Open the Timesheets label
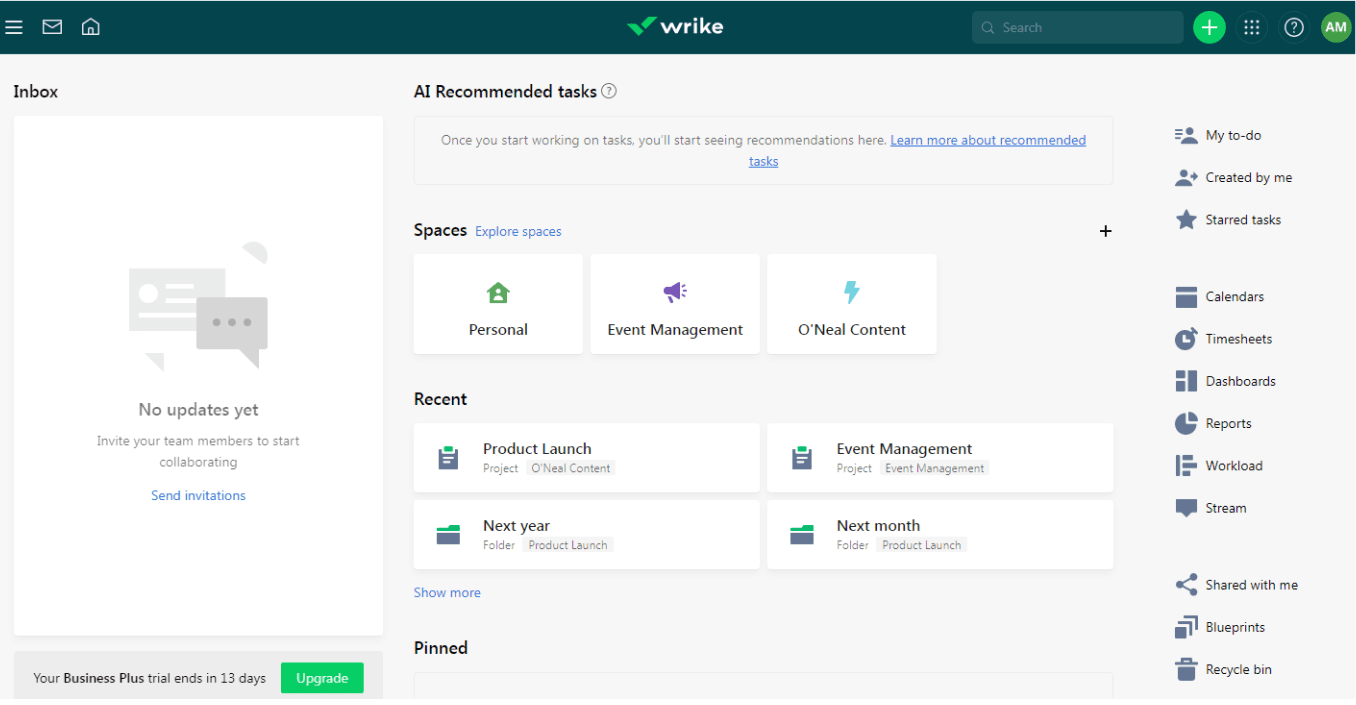Viewport: 1356px width, 705px height. [x=1239, y=339]
